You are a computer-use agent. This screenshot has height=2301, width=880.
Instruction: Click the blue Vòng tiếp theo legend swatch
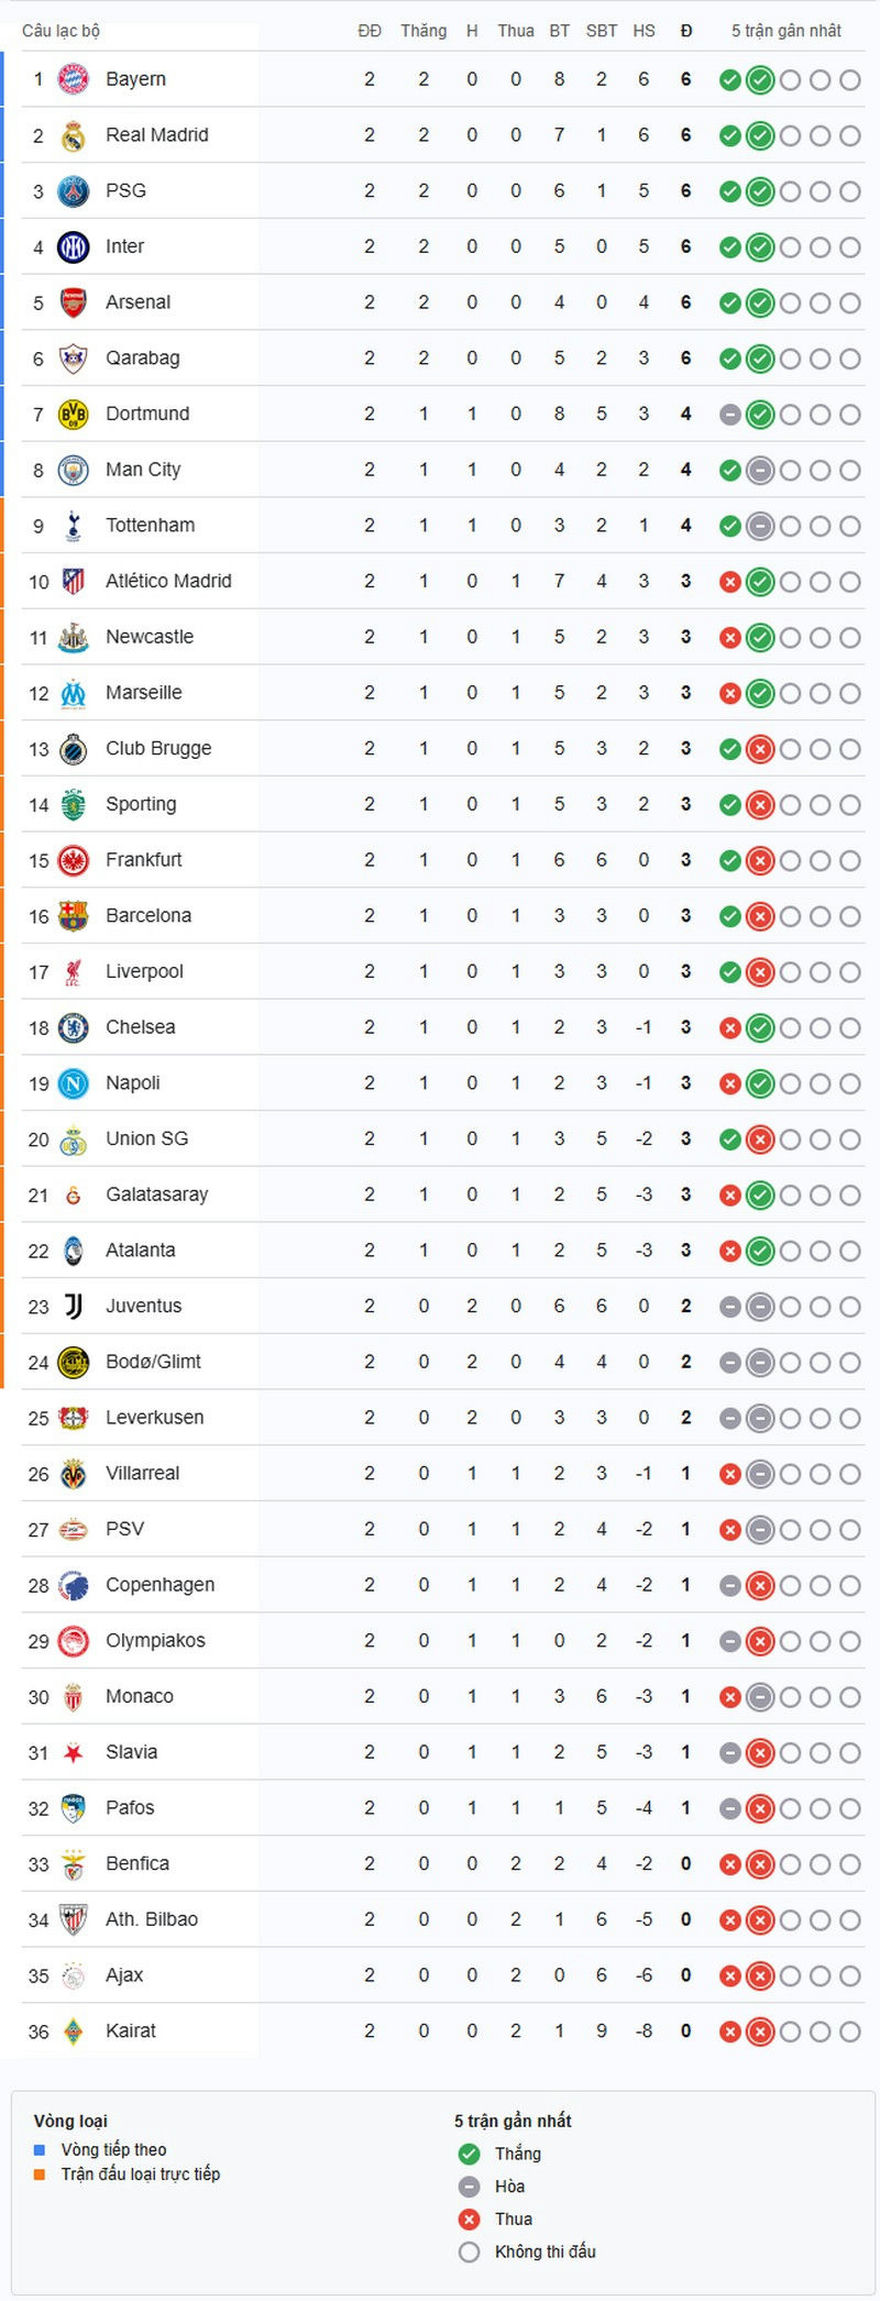click(40, 2149)
